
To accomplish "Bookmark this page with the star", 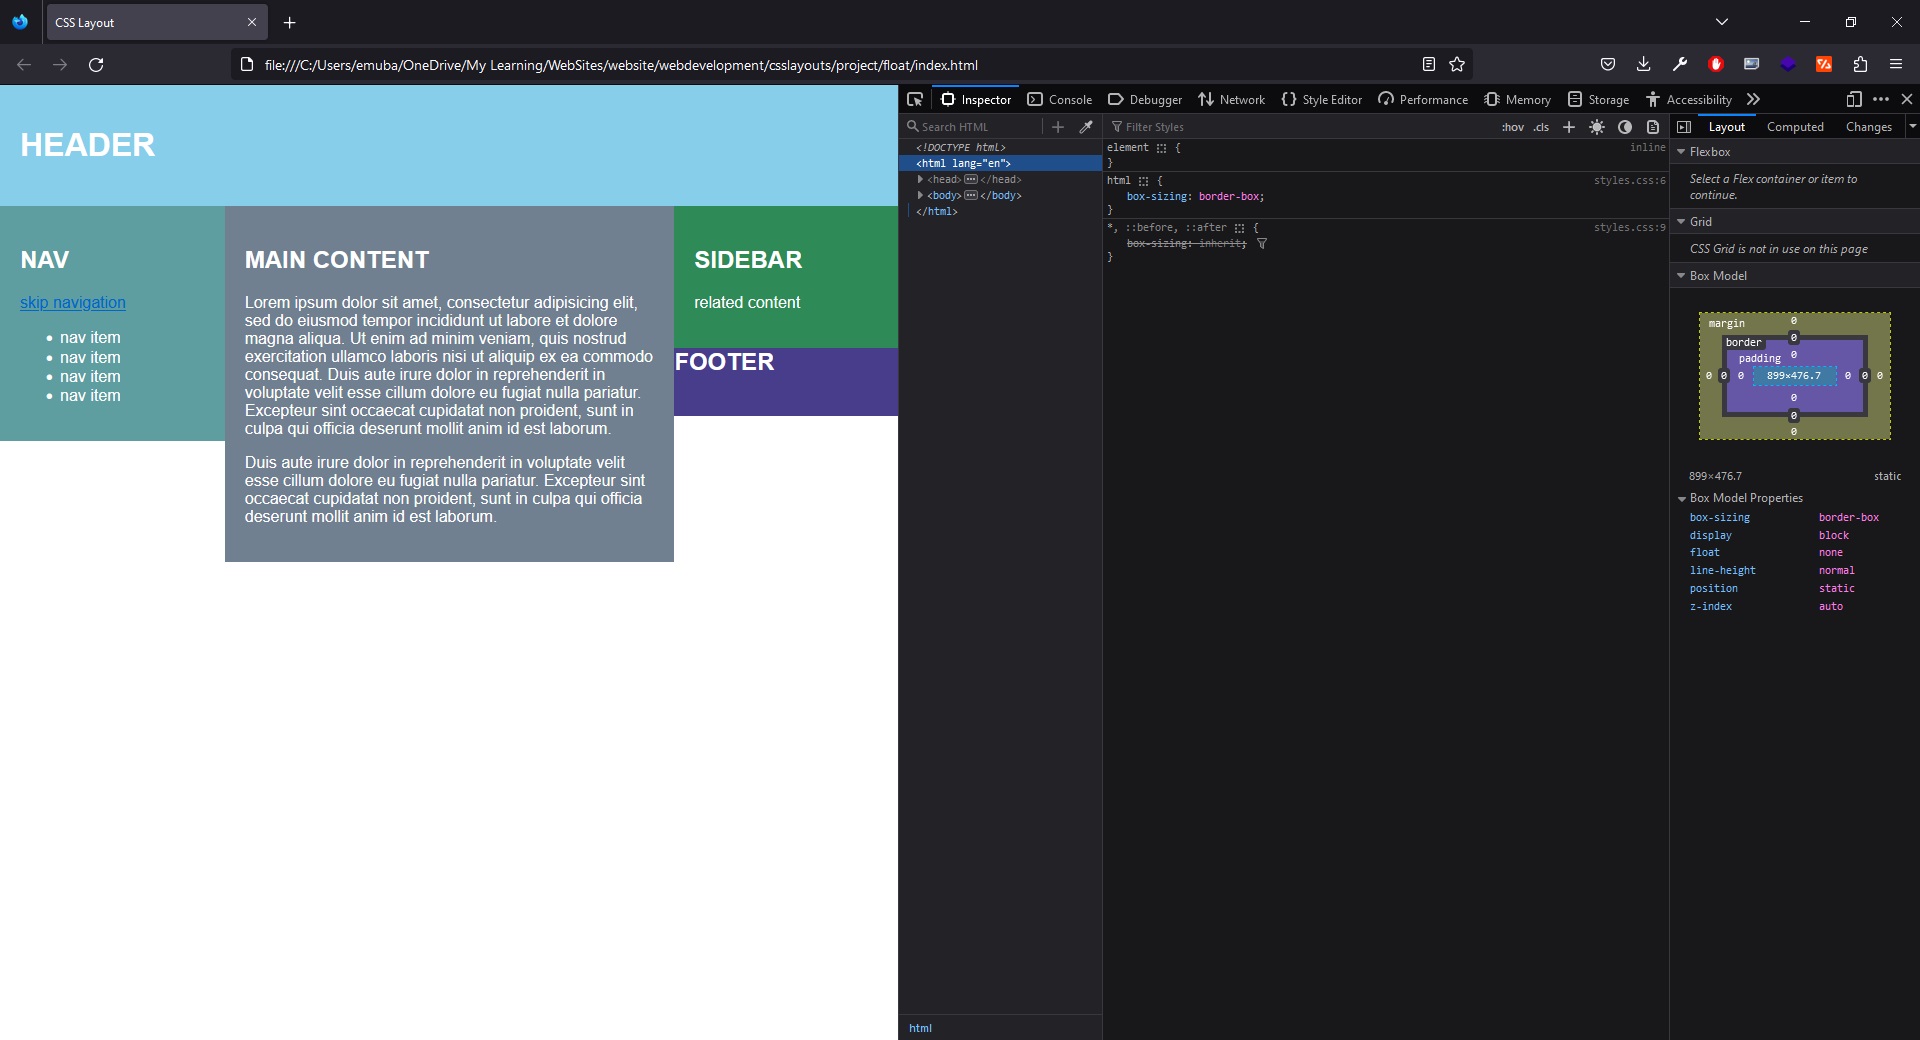I will pyautogui.click(x=1457, y=64).
